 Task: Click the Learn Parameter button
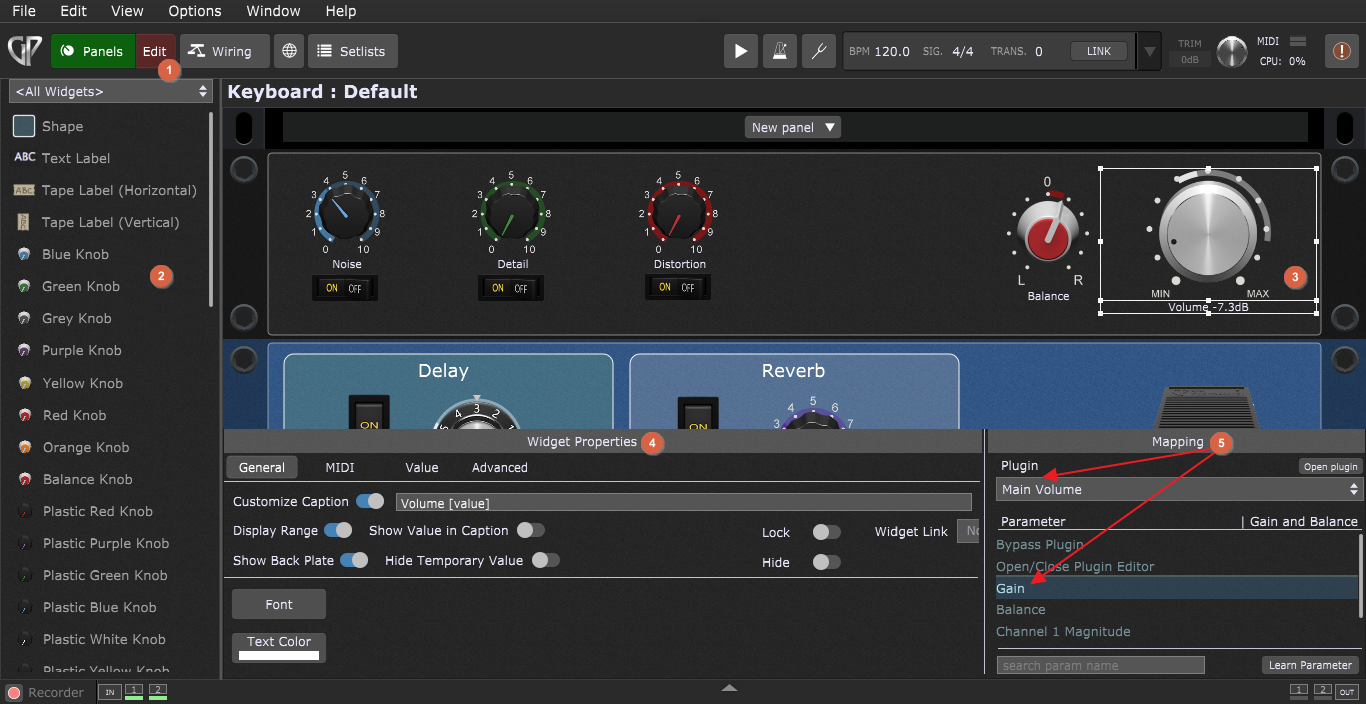(x=1310, y=665)
